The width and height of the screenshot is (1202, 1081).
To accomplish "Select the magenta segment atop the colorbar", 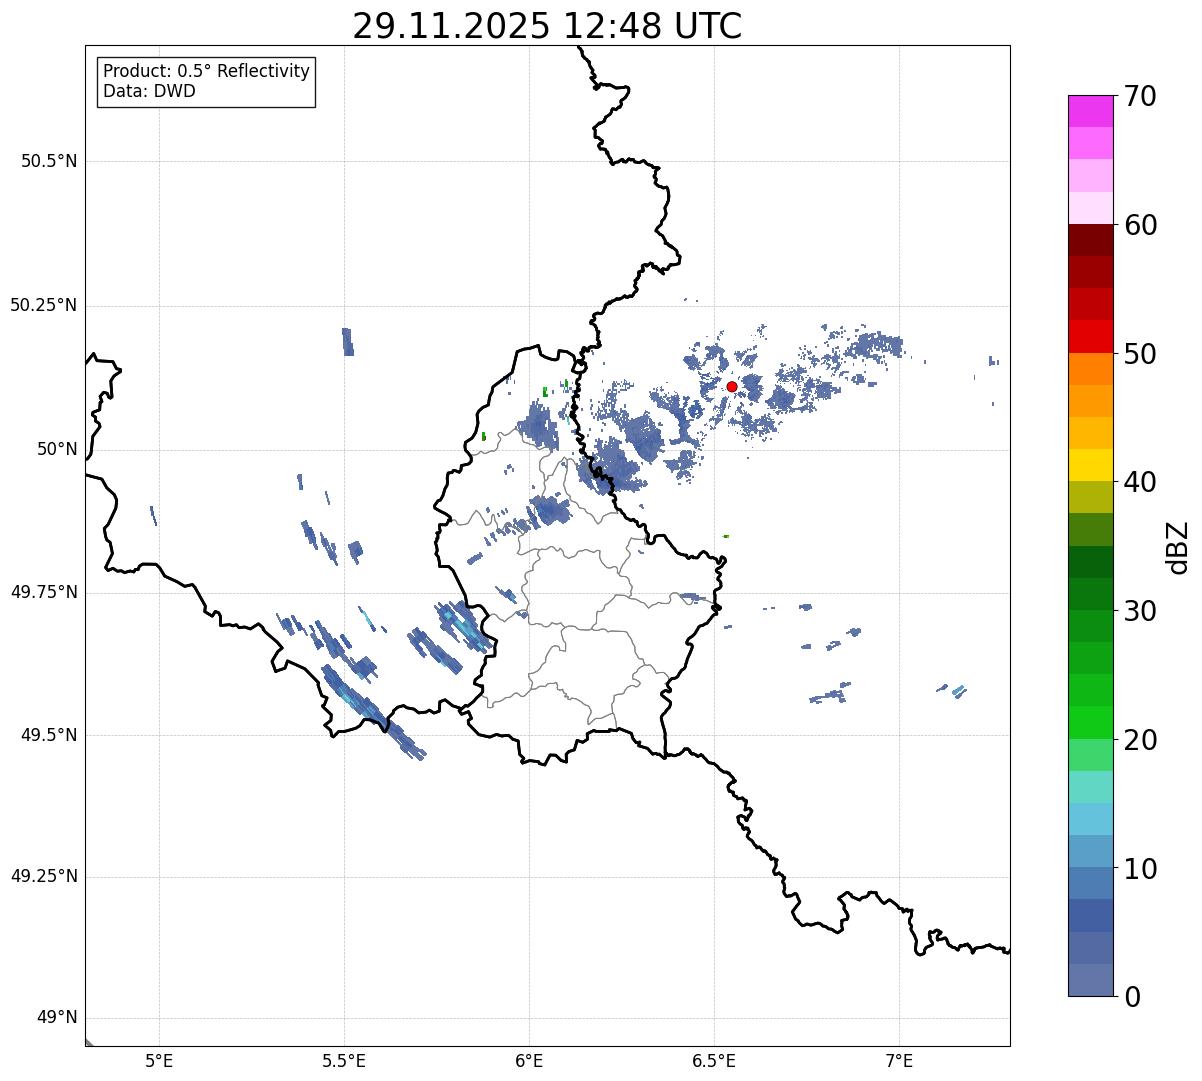I will click(1090, 111).
